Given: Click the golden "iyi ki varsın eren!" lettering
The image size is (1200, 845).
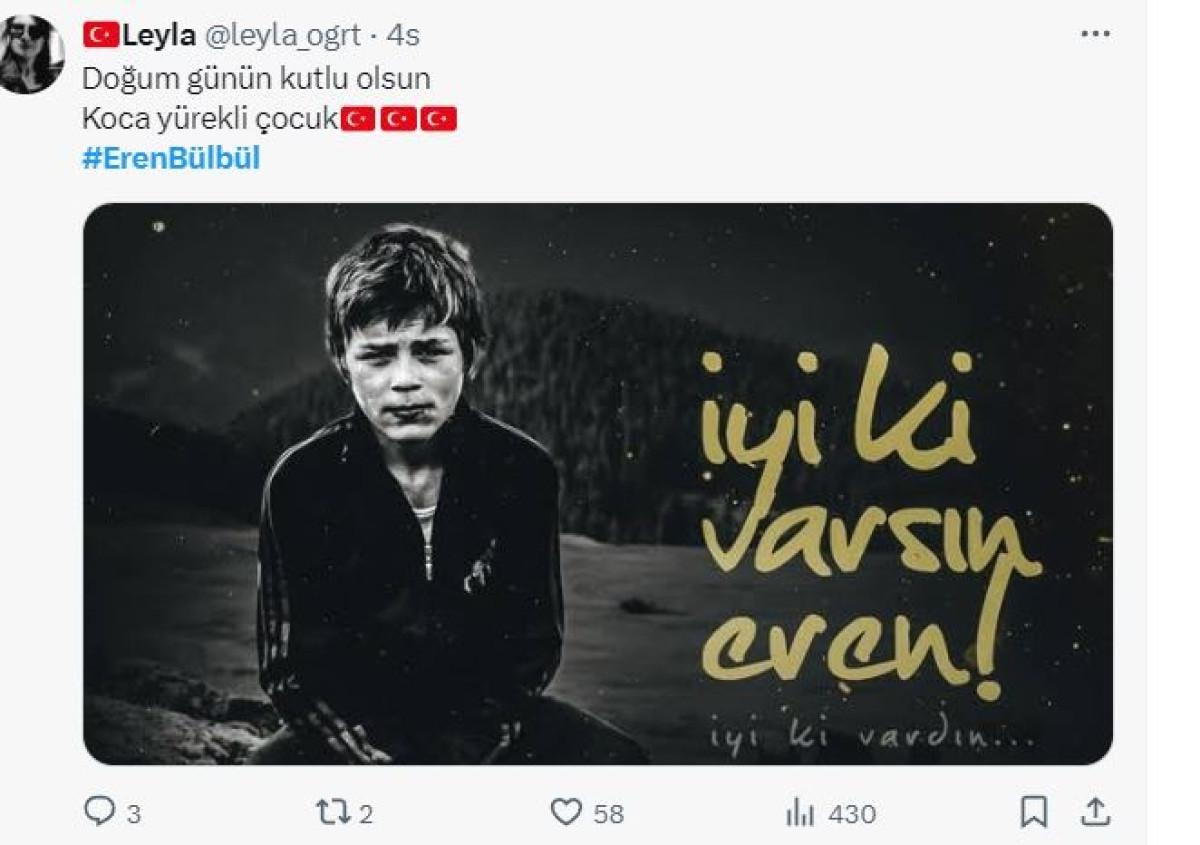Looking at the screenshot, I should [x=860, y=520].
